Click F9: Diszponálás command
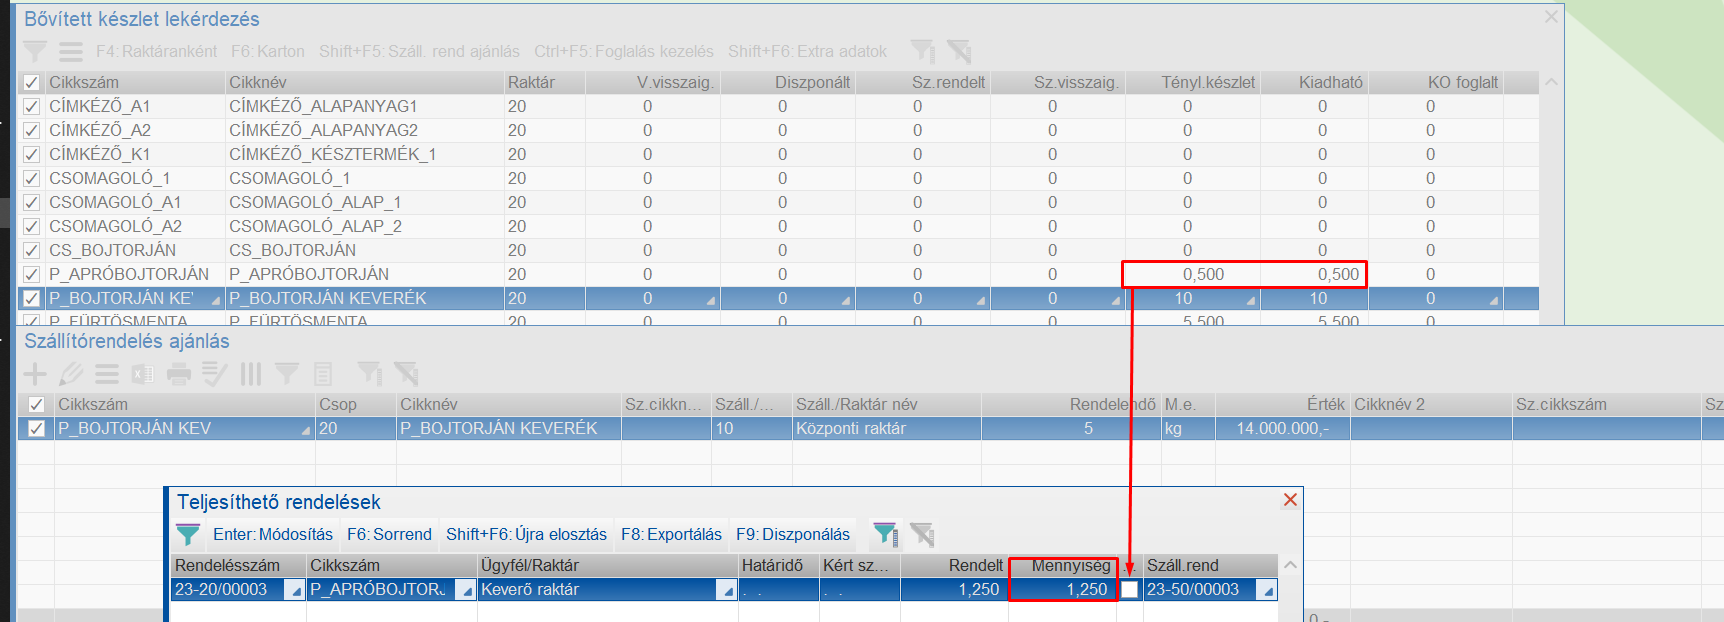The width and height of the screenshot is (1724, 622). point(793,534)
